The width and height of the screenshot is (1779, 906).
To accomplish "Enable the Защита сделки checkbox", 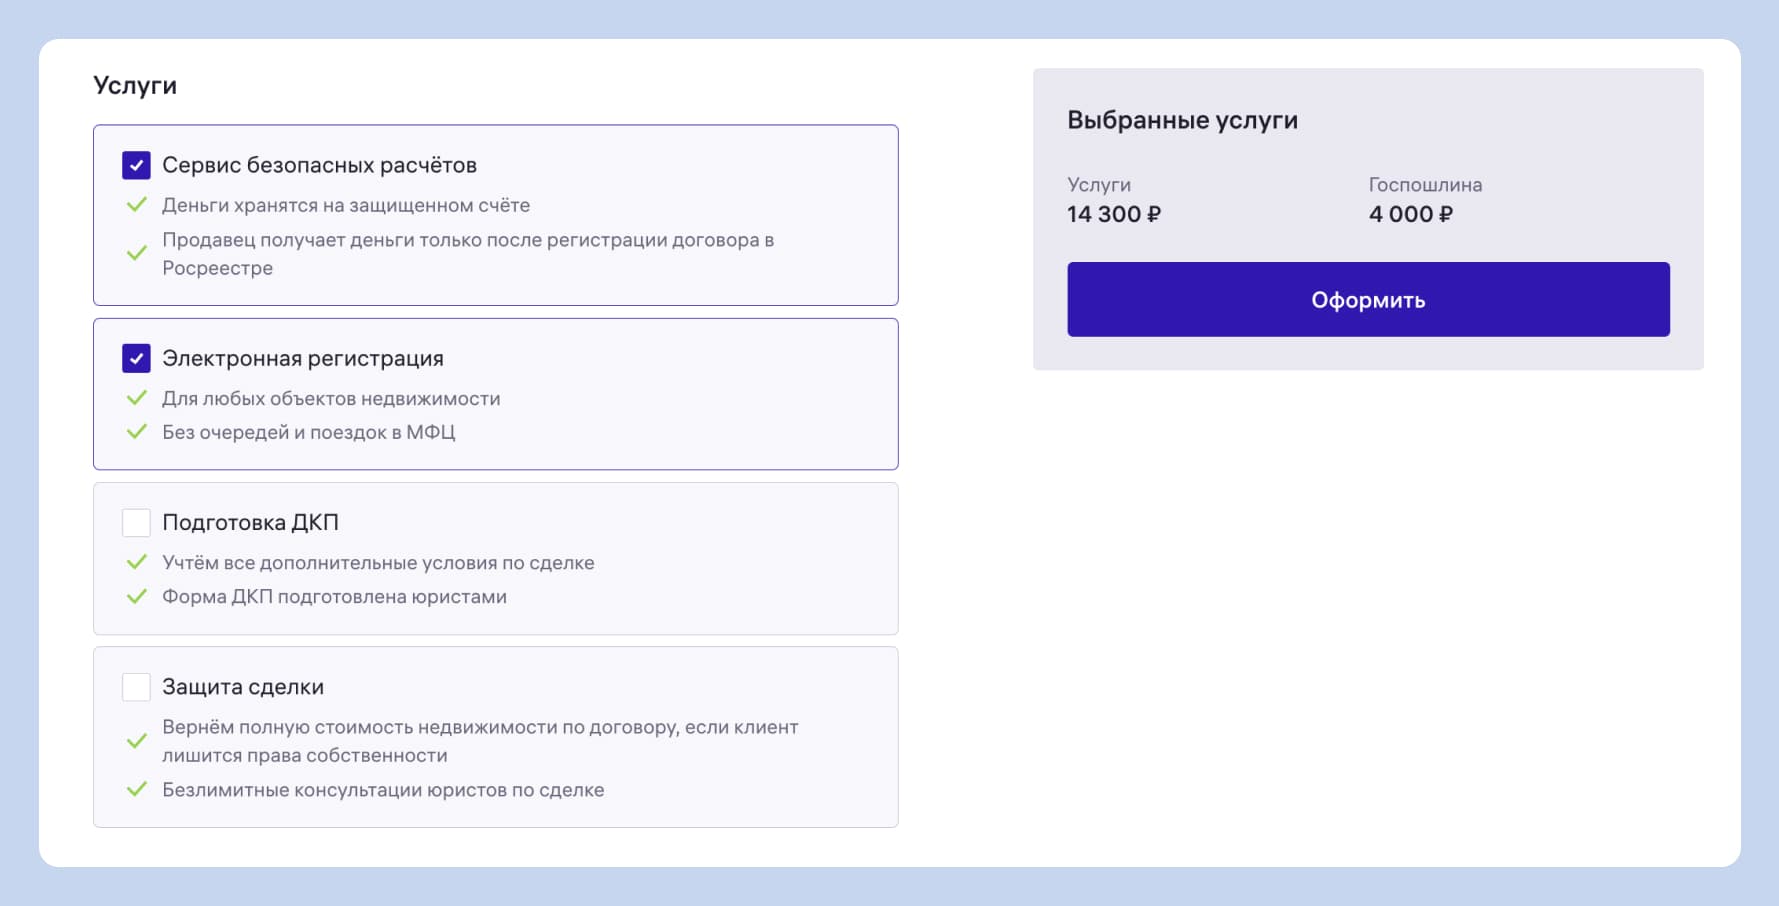I will [x=136, y=687].
